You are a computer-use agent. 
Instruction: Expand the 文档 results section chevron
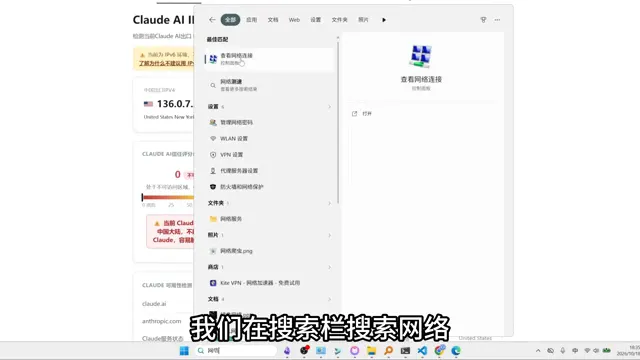point(329,299)
